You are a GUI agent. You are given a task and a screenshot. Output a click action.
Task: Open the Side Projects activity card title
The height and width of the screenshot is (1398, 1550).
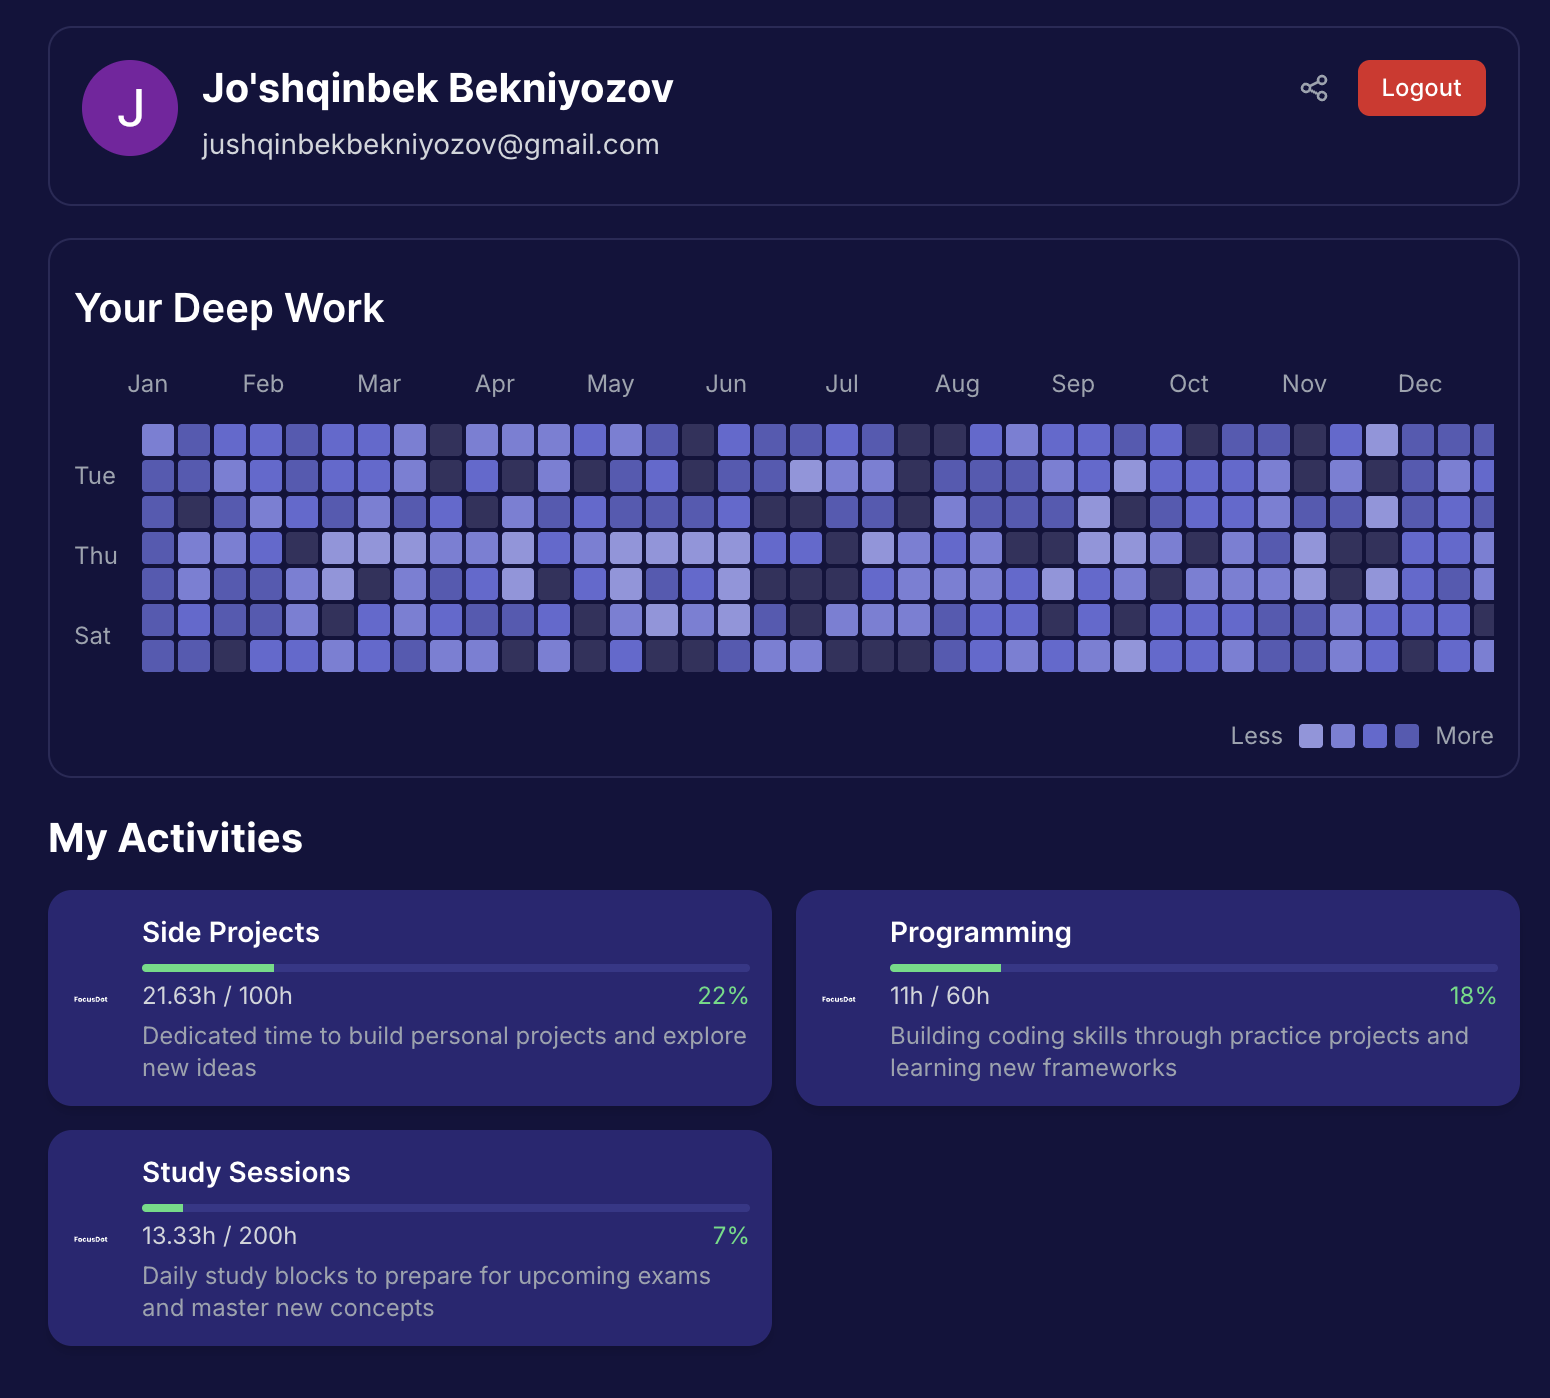pyautogui.click(x=231, y=932)
